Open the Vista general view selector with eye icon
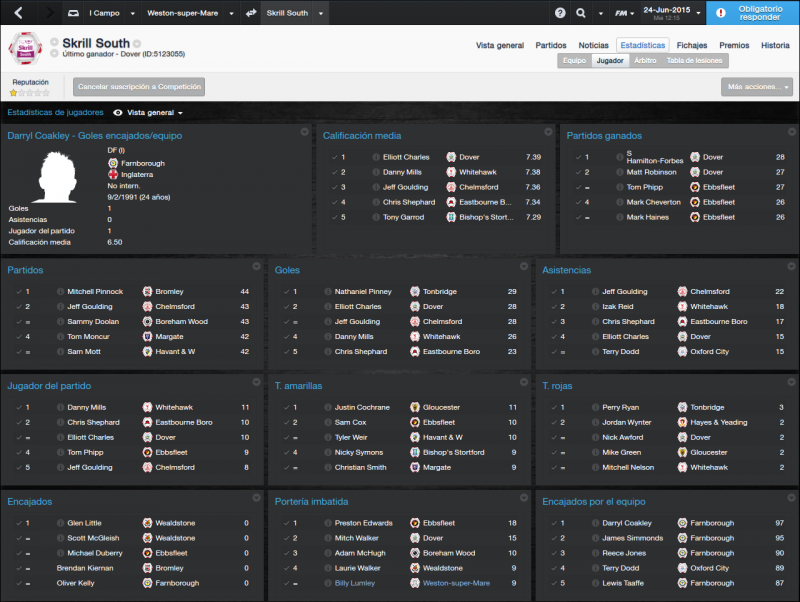This screenshot has width=800, height=602. pos(147,113)
